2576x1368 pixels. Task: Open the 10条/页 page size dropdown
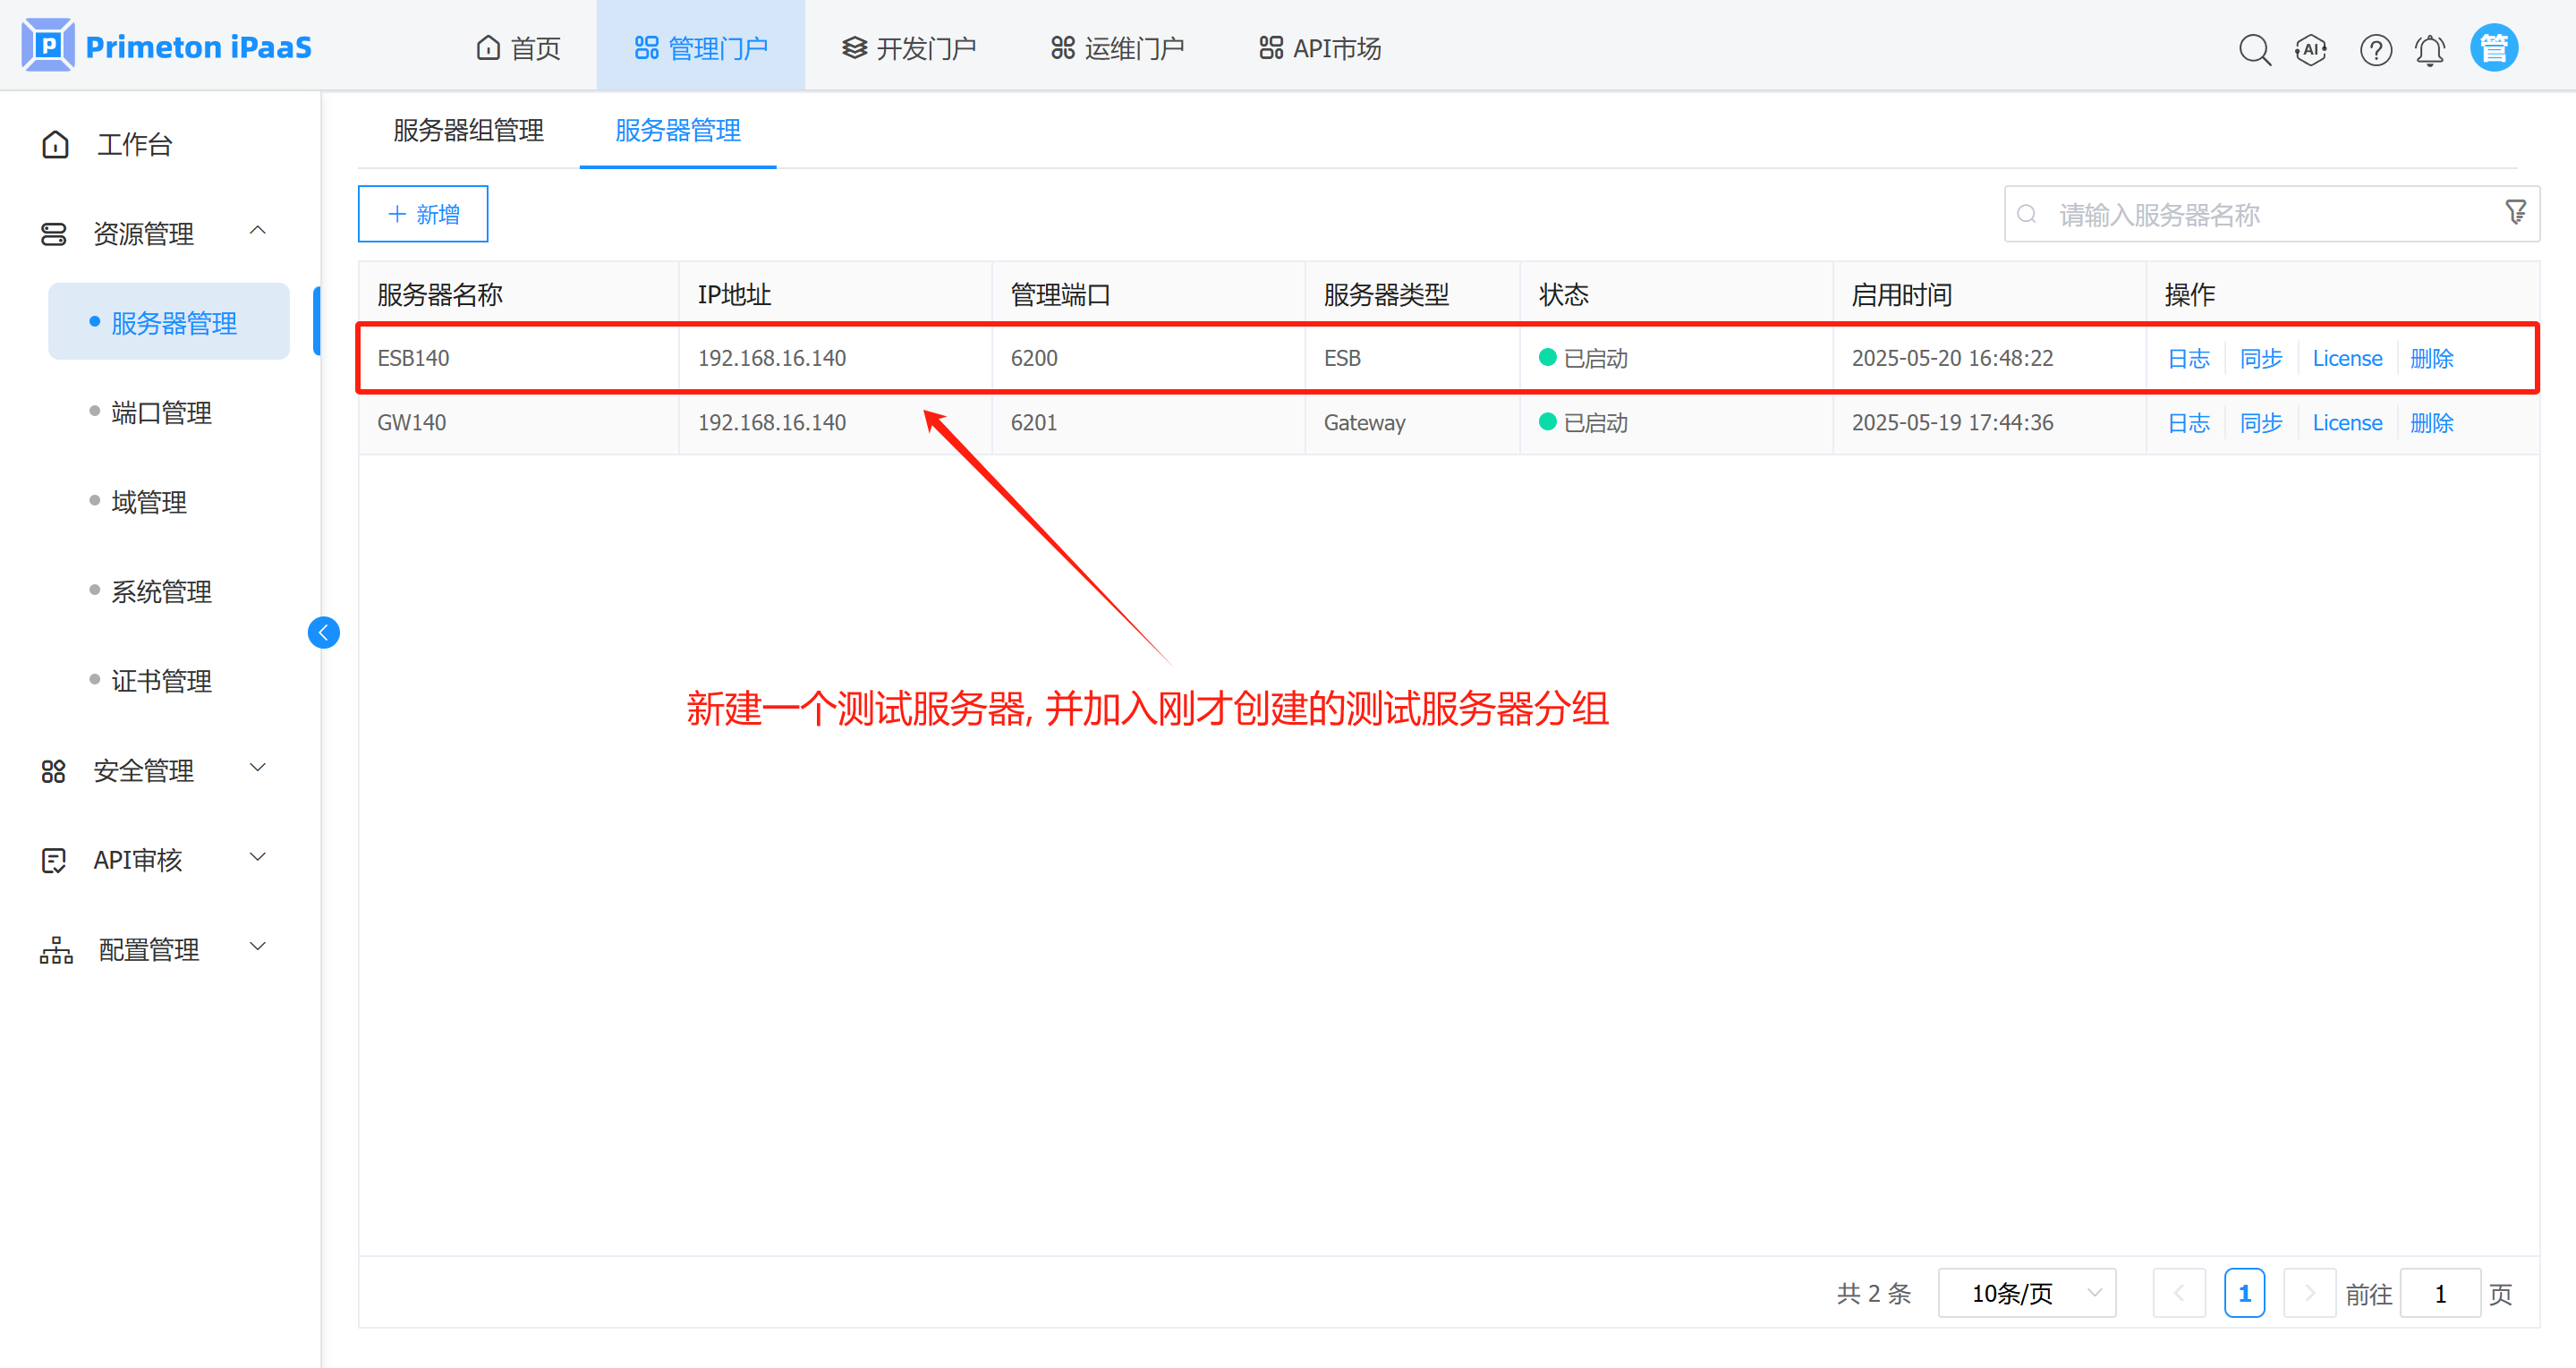click(x=2027, y=1293)
